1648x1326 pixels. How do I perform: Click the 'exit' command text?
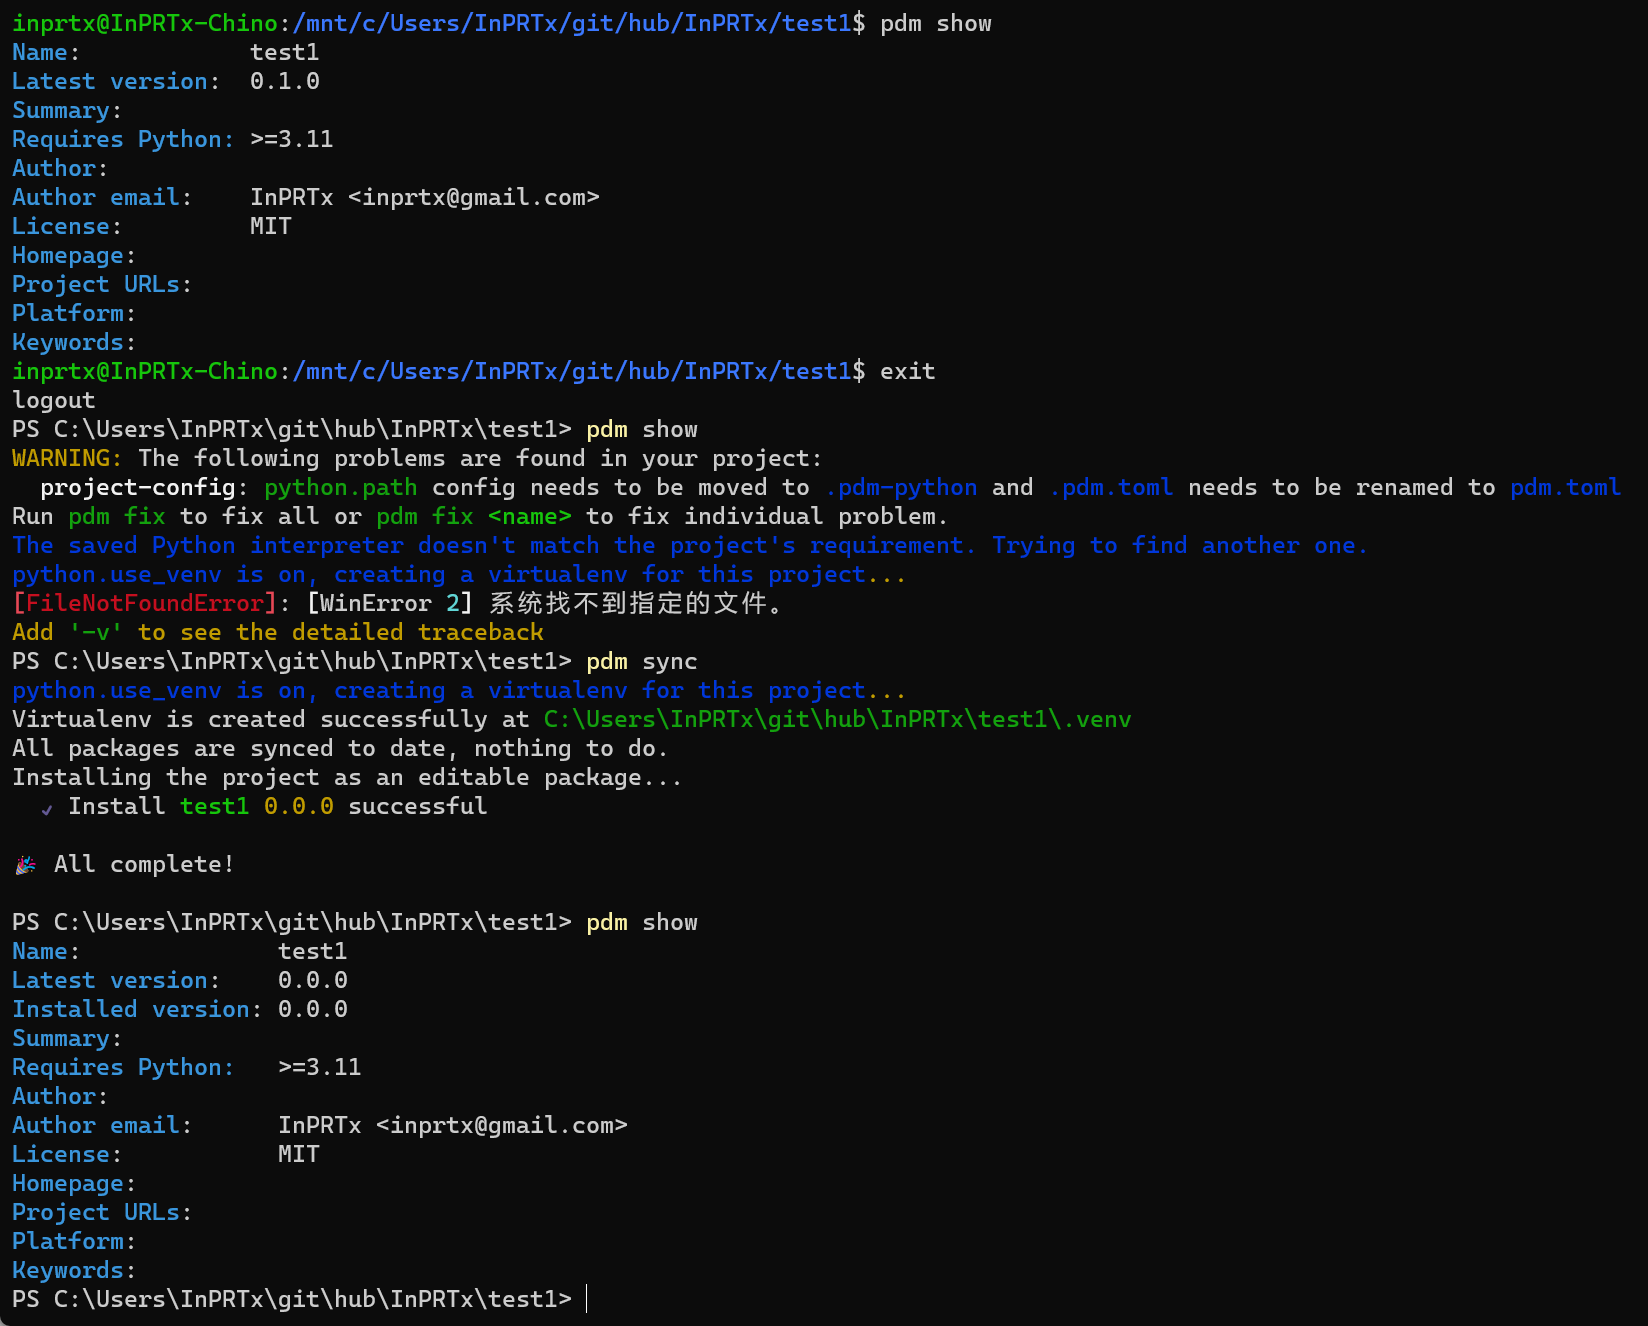(x=907, y=370)
